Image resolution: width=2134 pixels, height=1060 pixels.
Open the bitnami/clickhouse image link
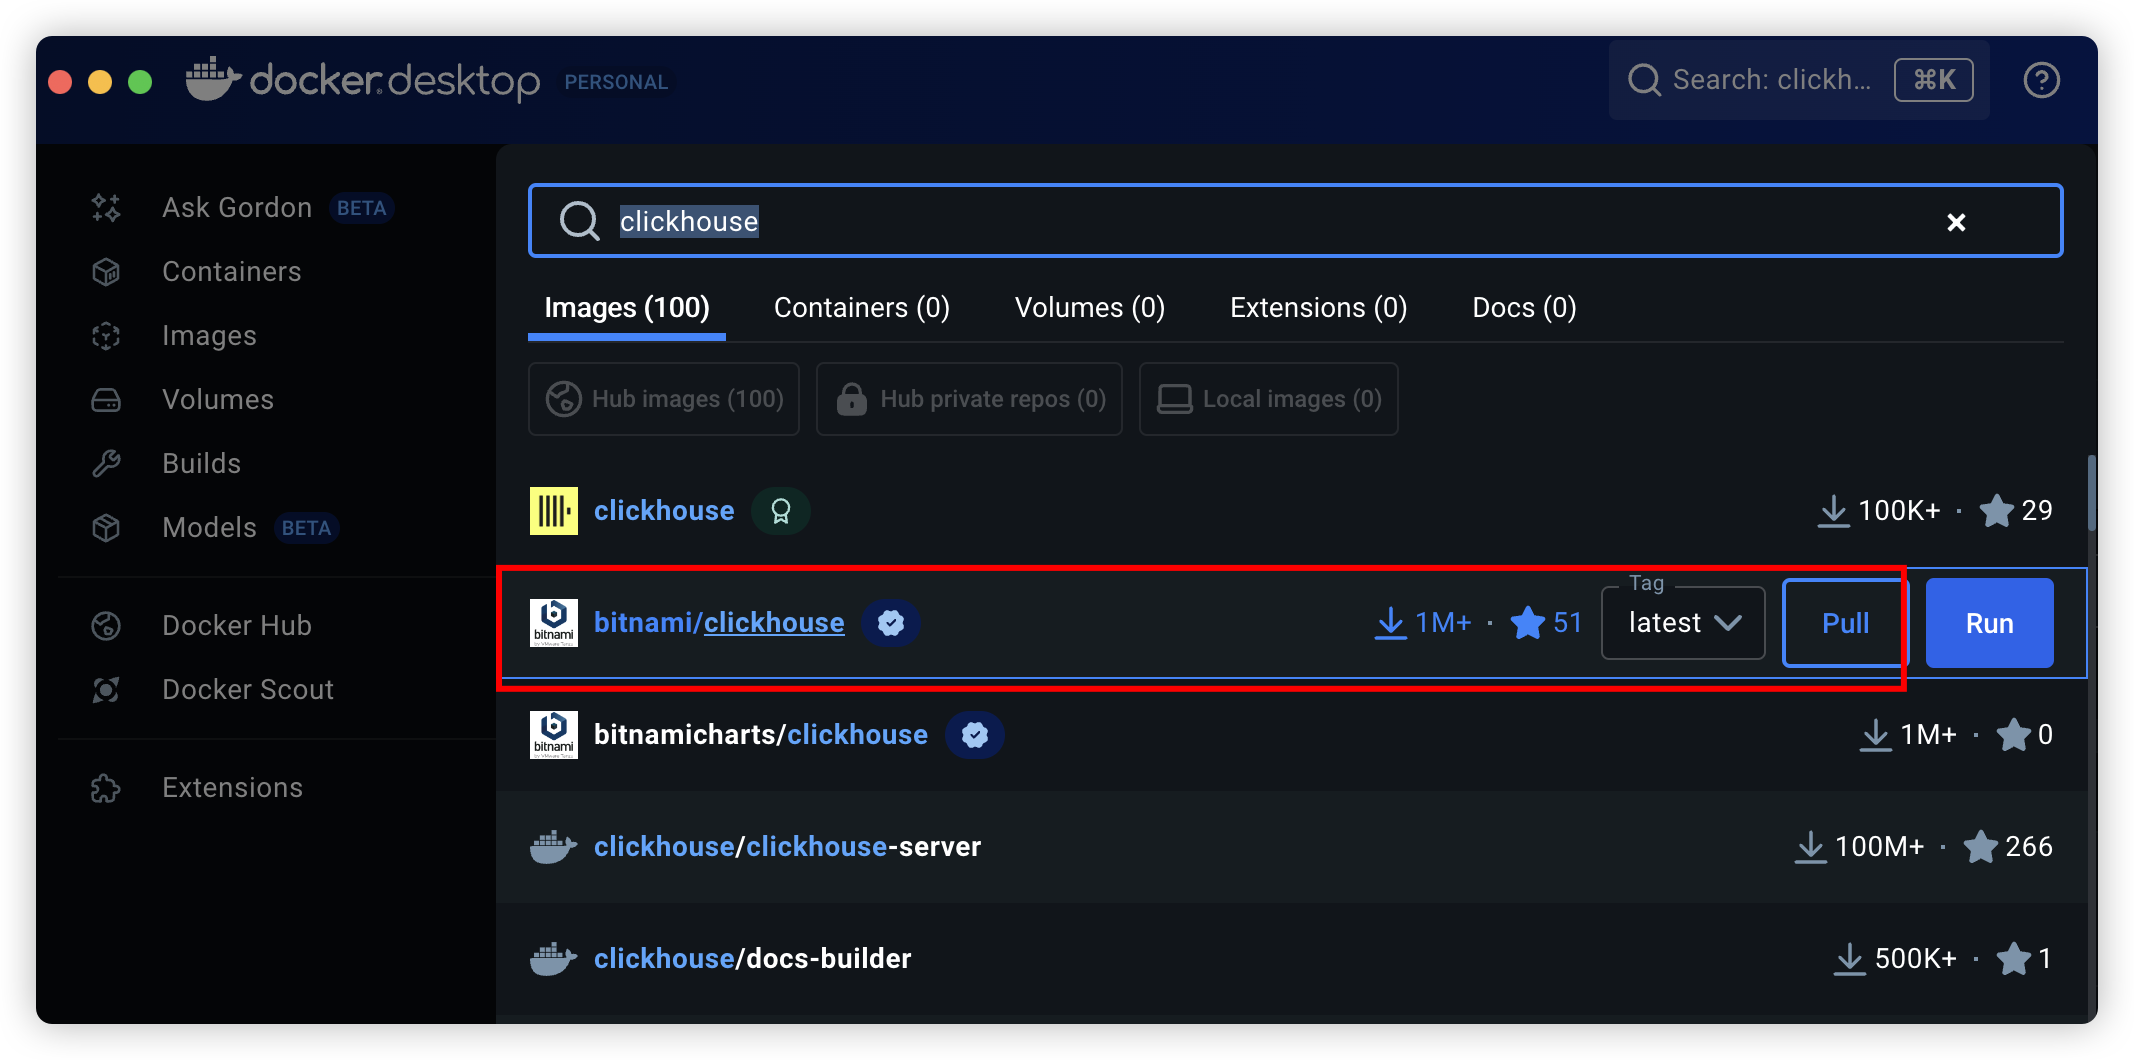click(x=719, y=623)
